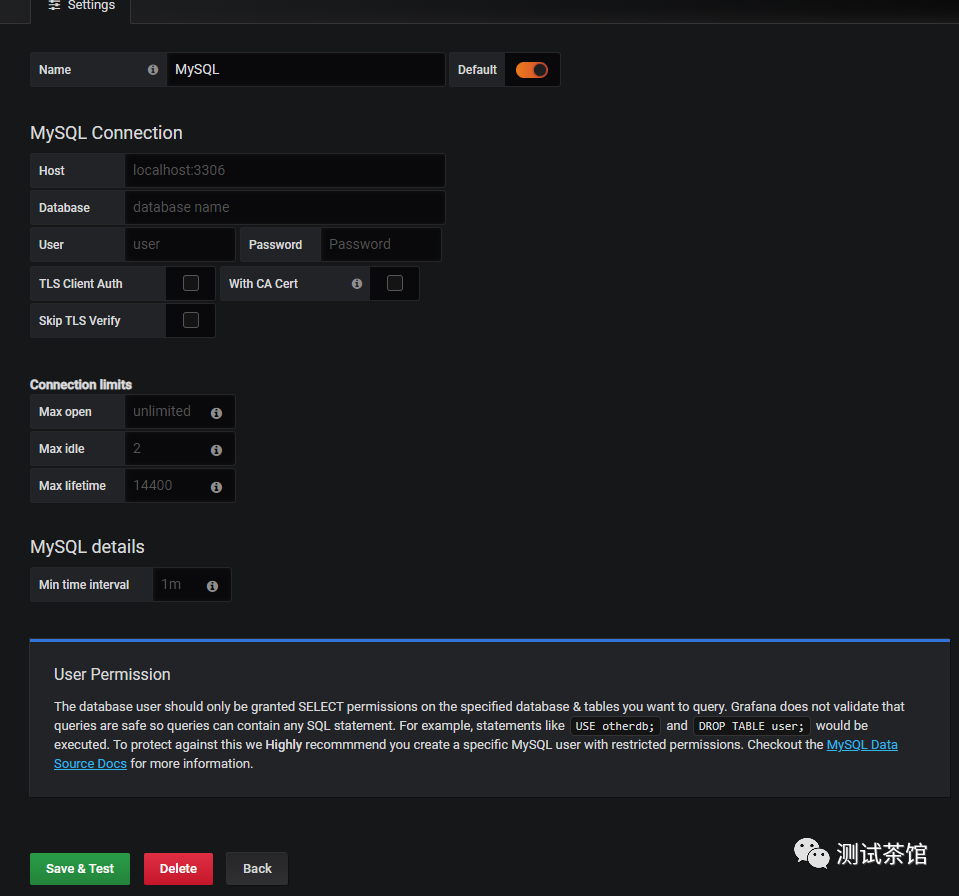Focus the Password input field

380,245
